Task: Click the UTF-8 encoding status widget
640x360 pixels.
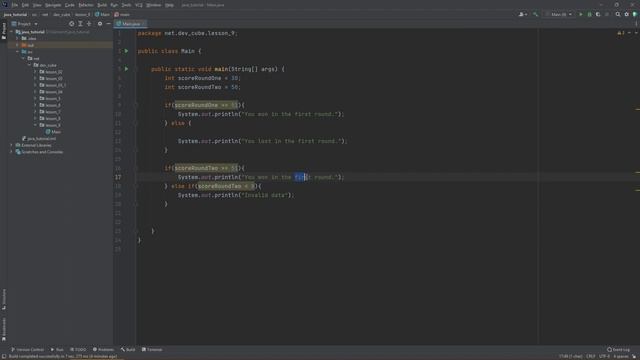Action: click(604, 356)
